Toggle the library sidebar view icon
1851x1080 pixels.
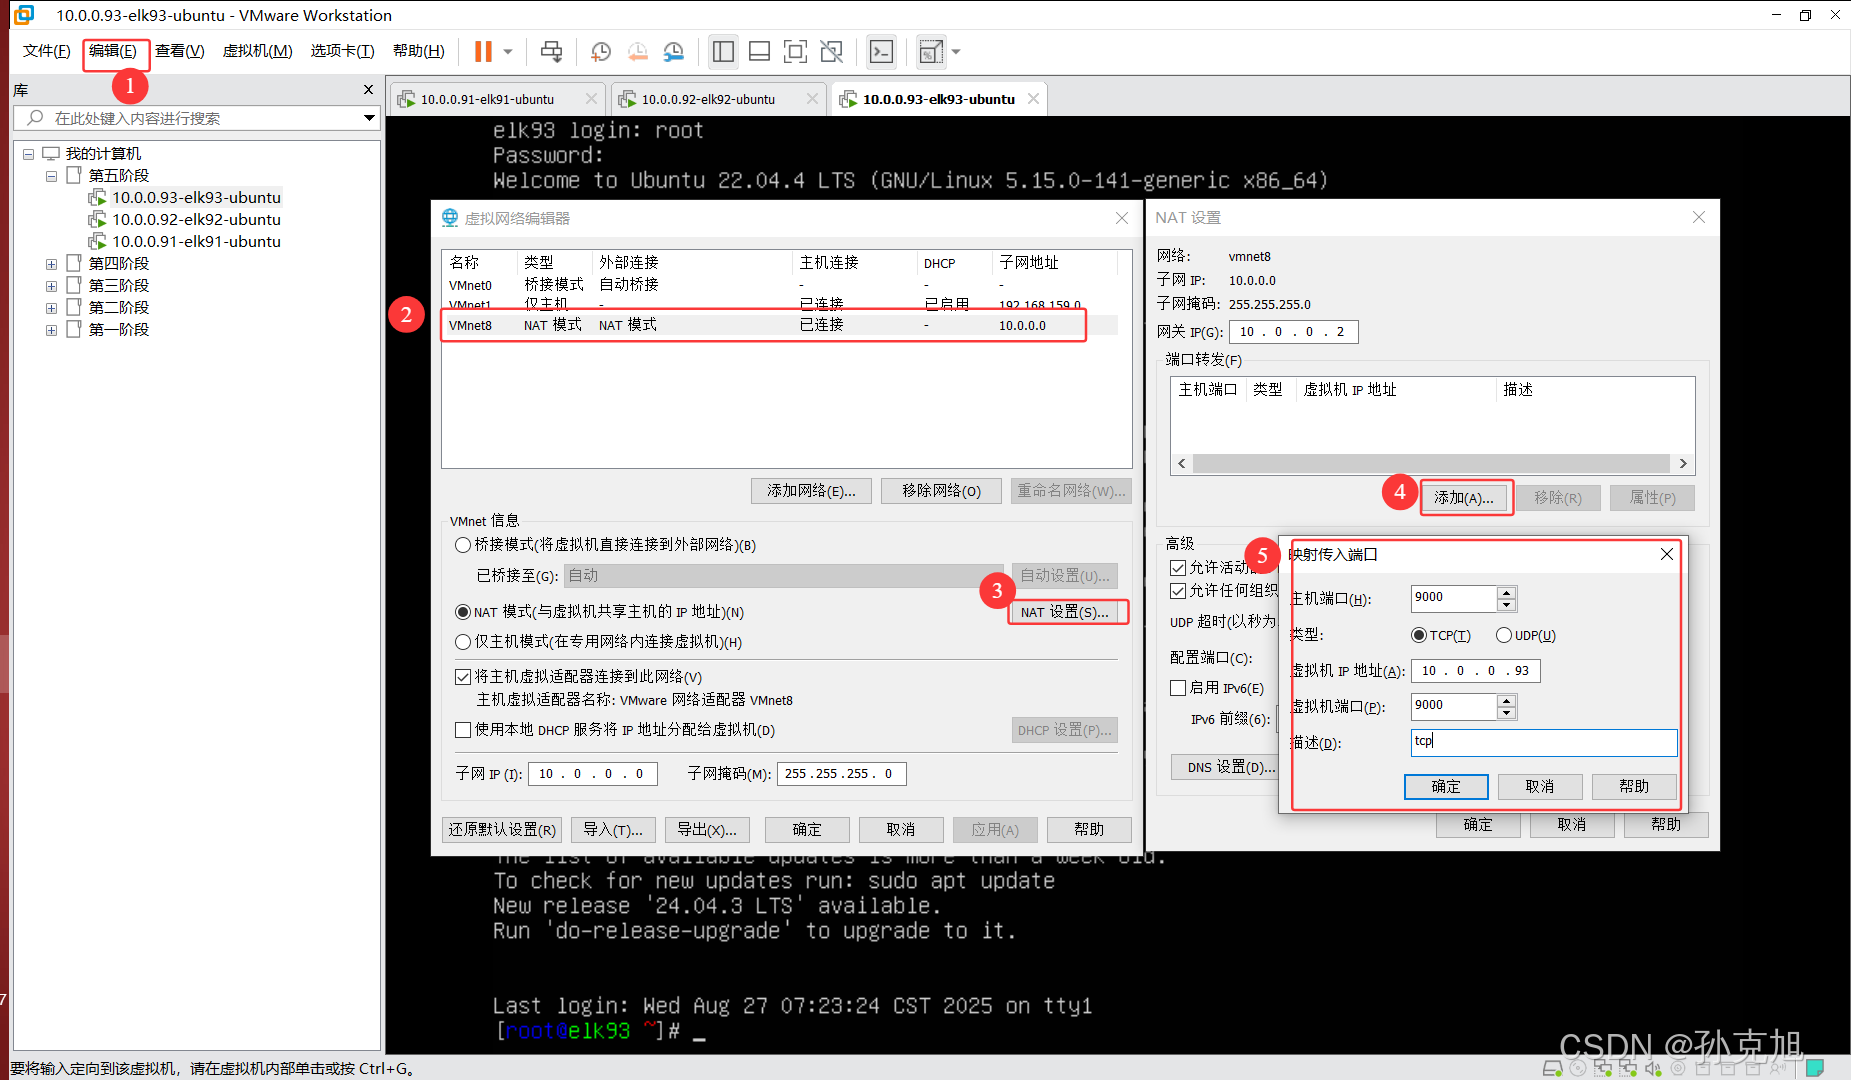723,51
